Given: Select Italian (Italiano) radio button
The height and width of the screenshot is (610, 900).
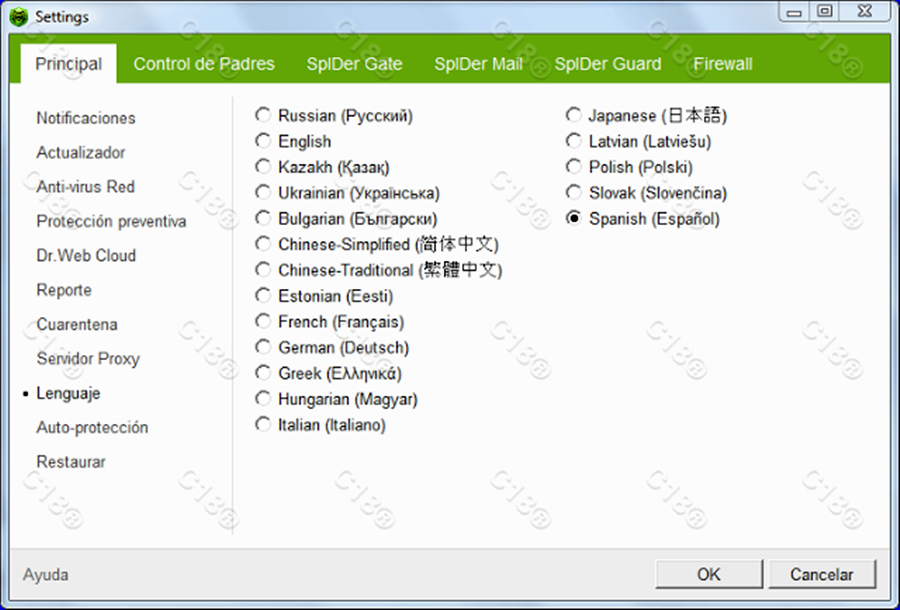Looking at the screenshot, I should coord(264,424).
